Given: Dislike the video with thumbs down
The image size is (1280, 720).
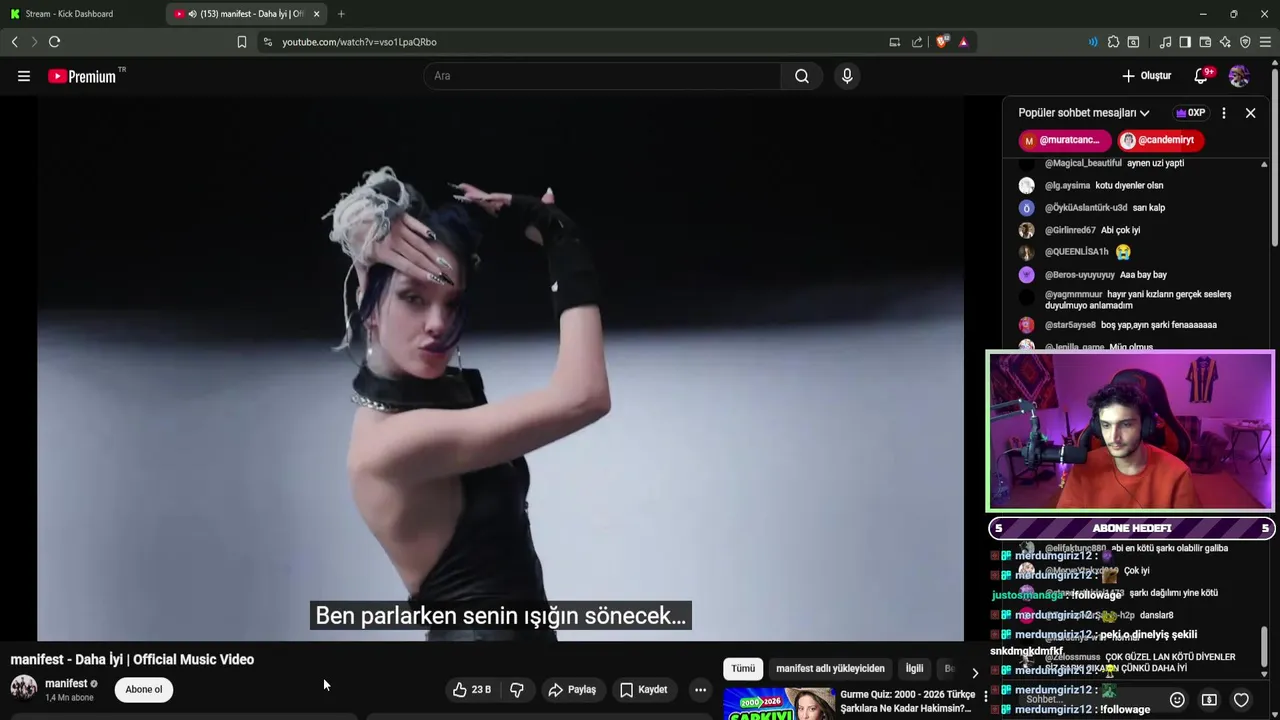Looking at the screenshot, I should click(x=517, y=689).
